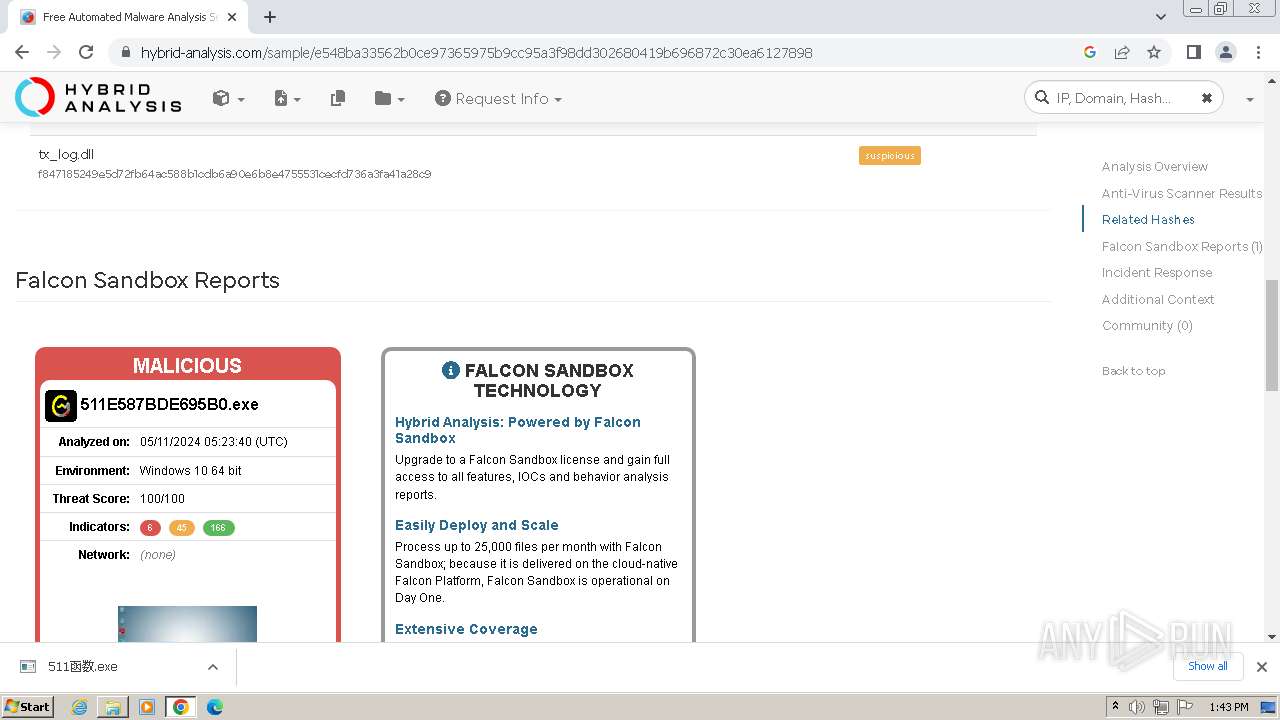
Task: Click the search box for IP, Domain, Hash
Action: click(1123, 98)
